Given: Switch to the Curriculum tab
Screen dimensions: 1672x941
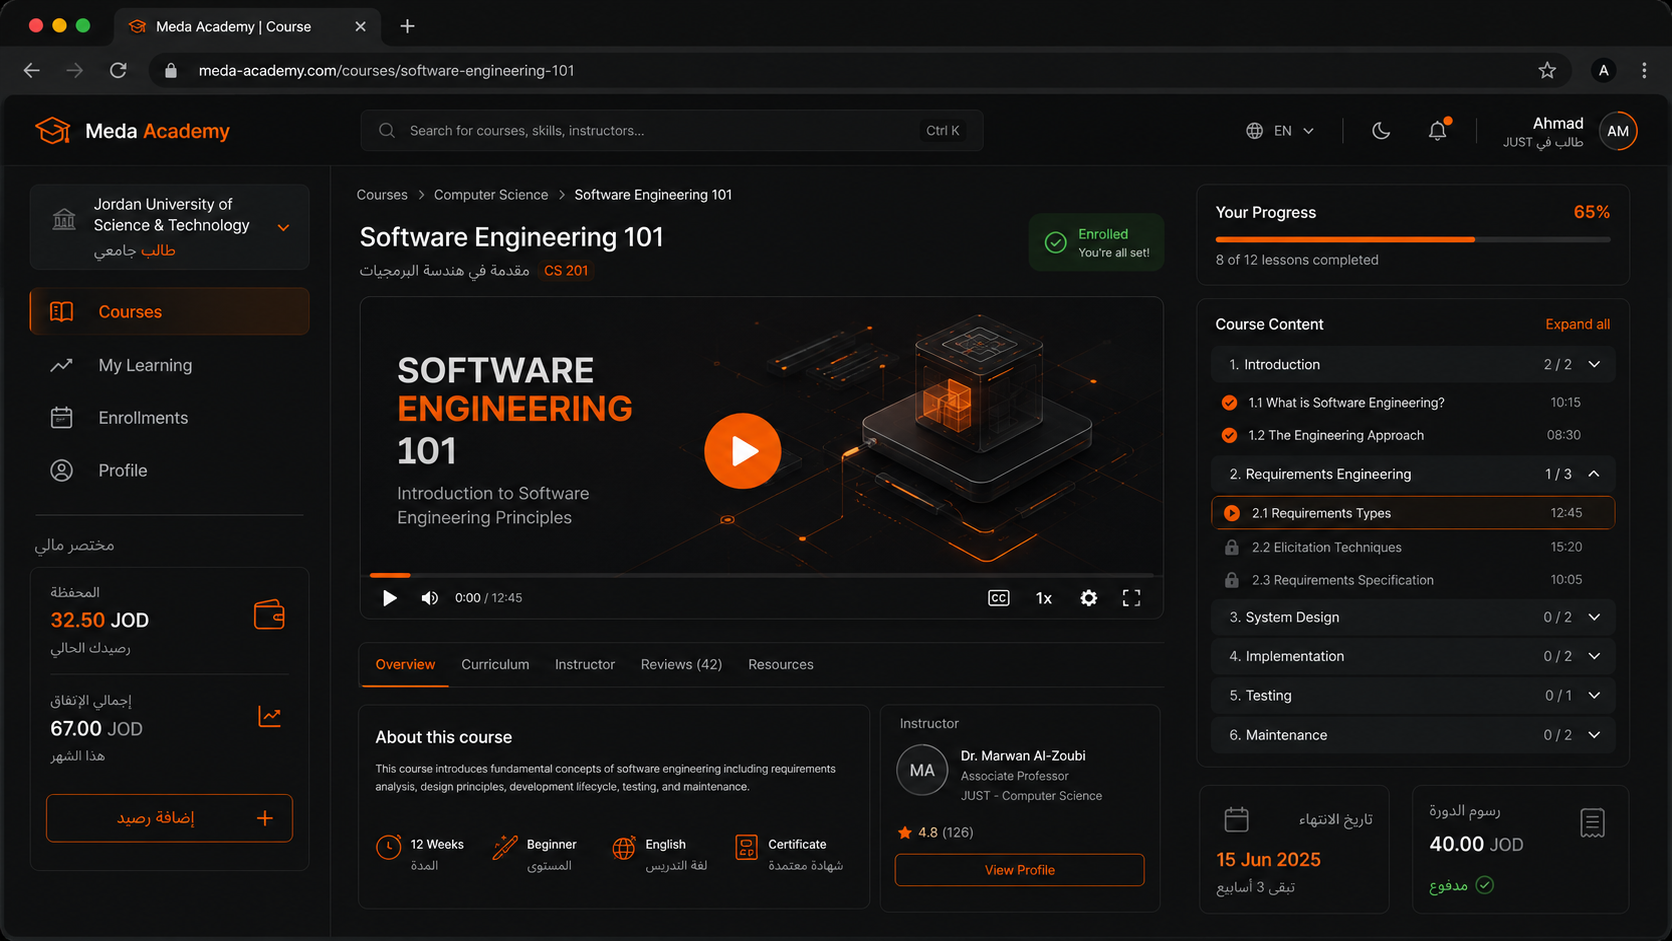Looking at the screenshot, I should coord(495,665).
